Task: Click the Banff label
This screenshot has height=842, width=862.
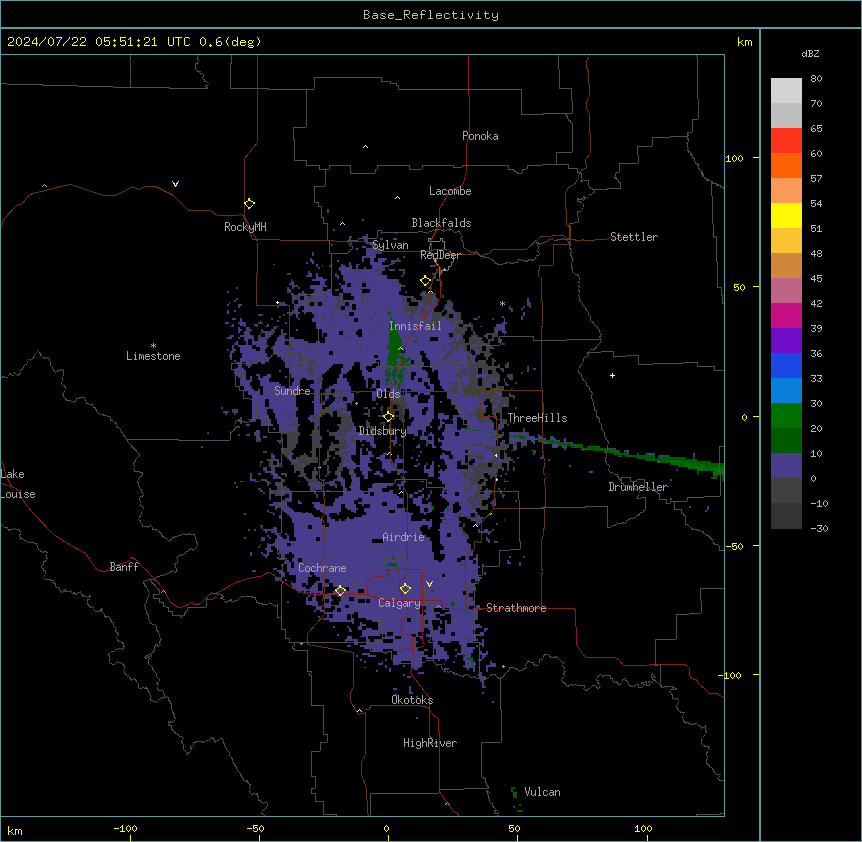Action: (x=124, y=567)
